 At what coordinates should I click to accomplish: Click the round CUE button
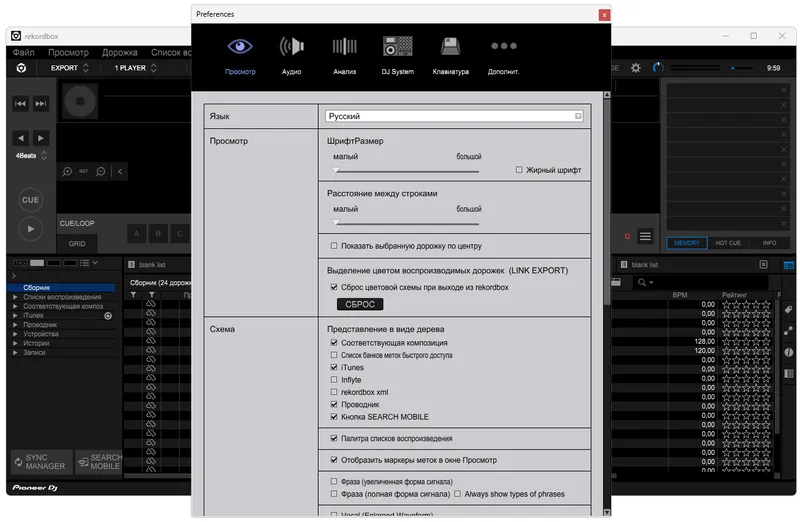31,200
